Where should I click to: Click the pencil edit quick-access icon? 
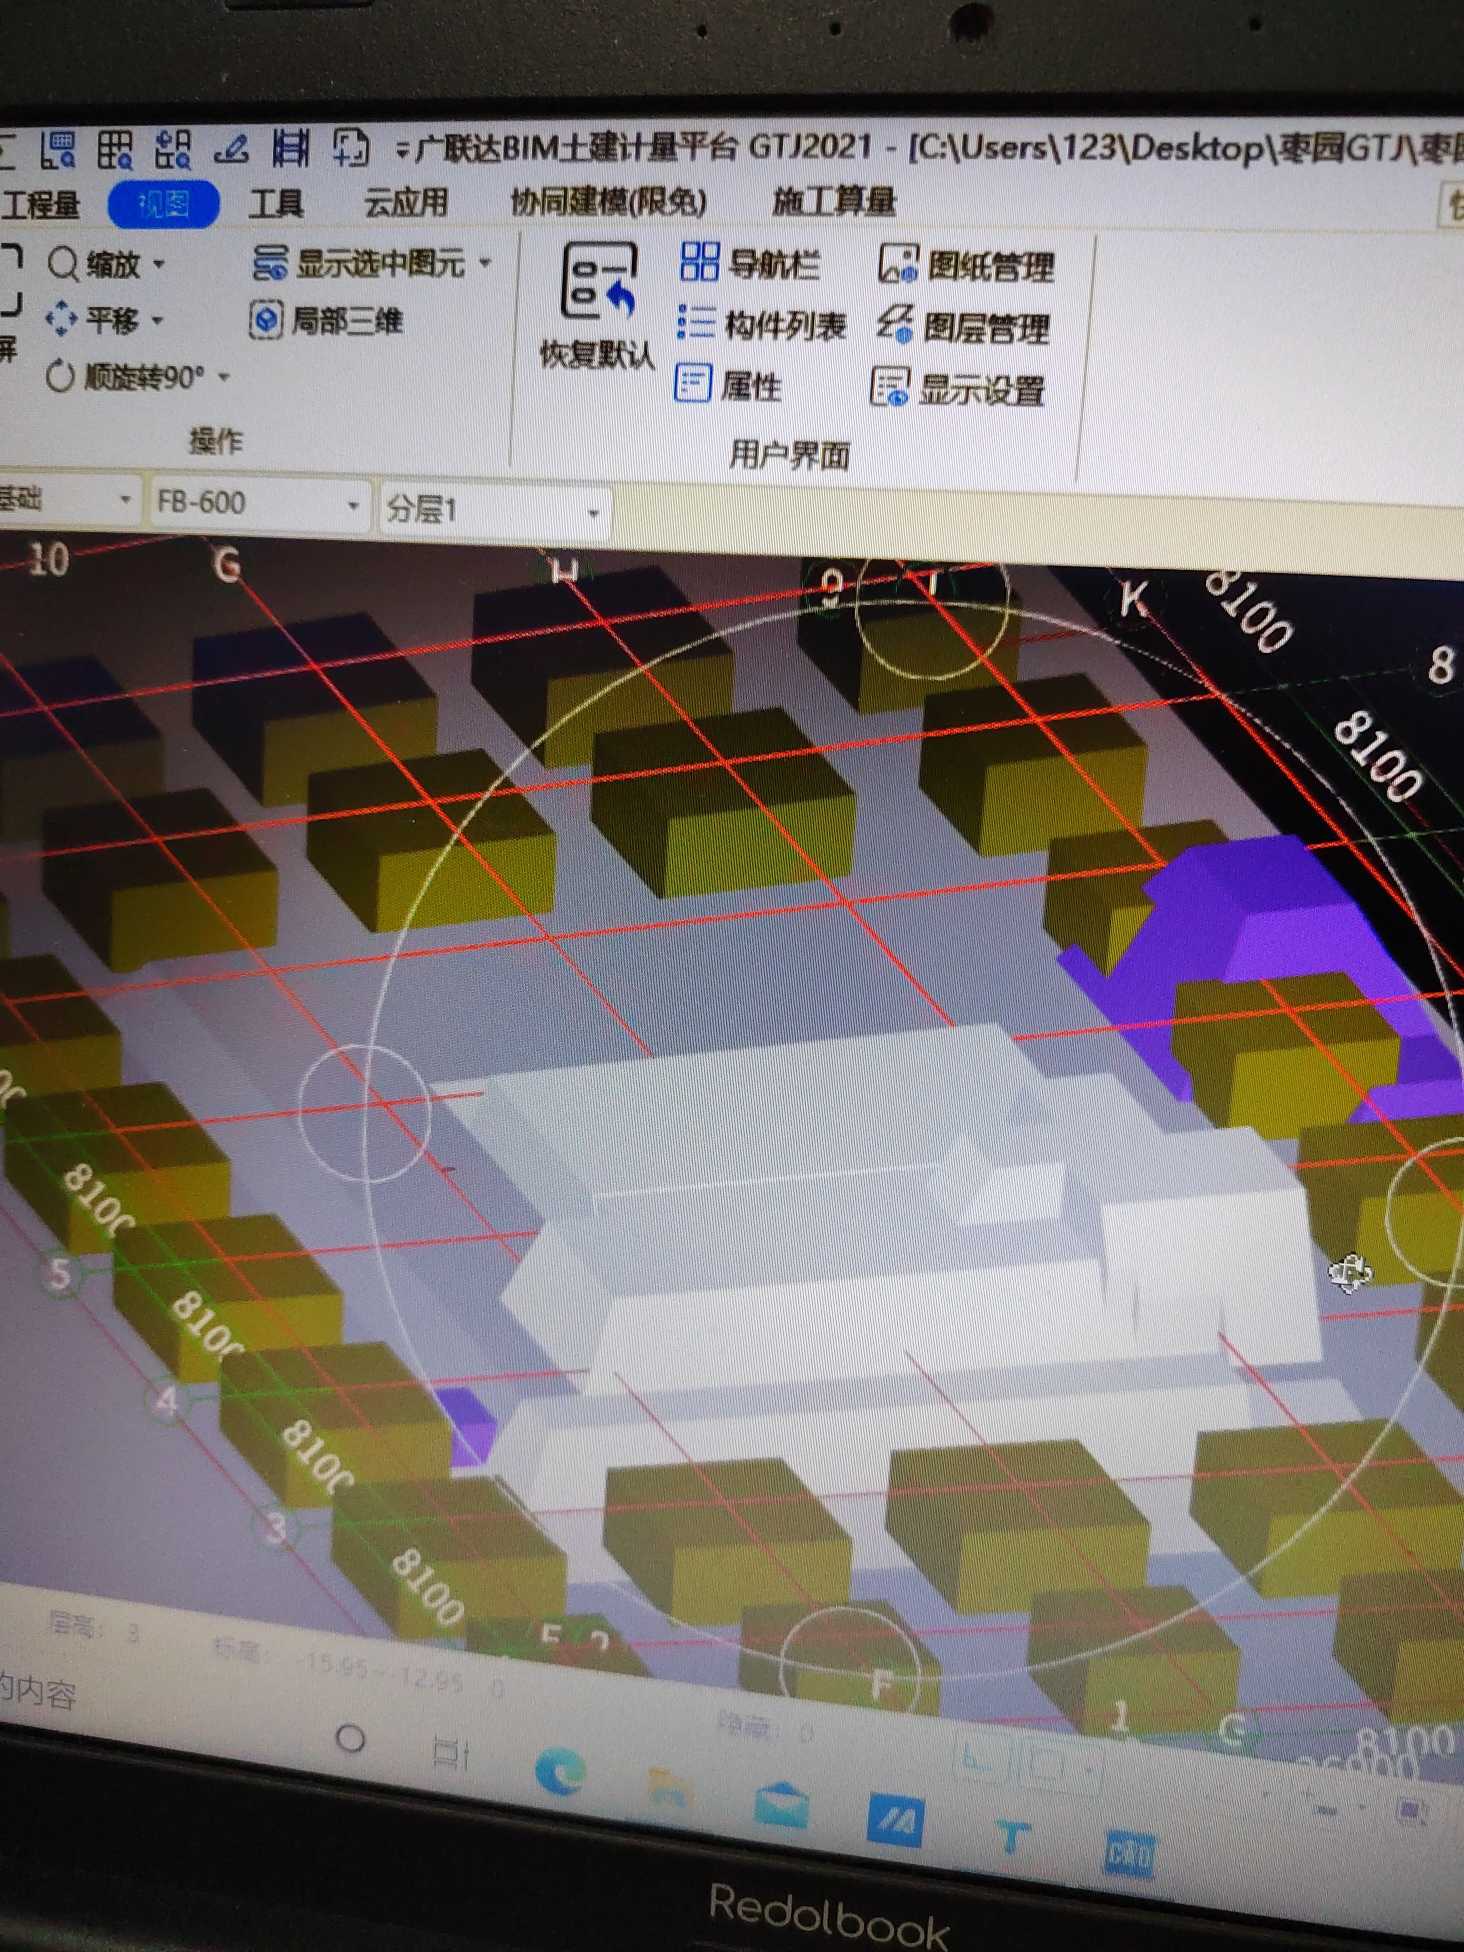[x=232, y=150]
